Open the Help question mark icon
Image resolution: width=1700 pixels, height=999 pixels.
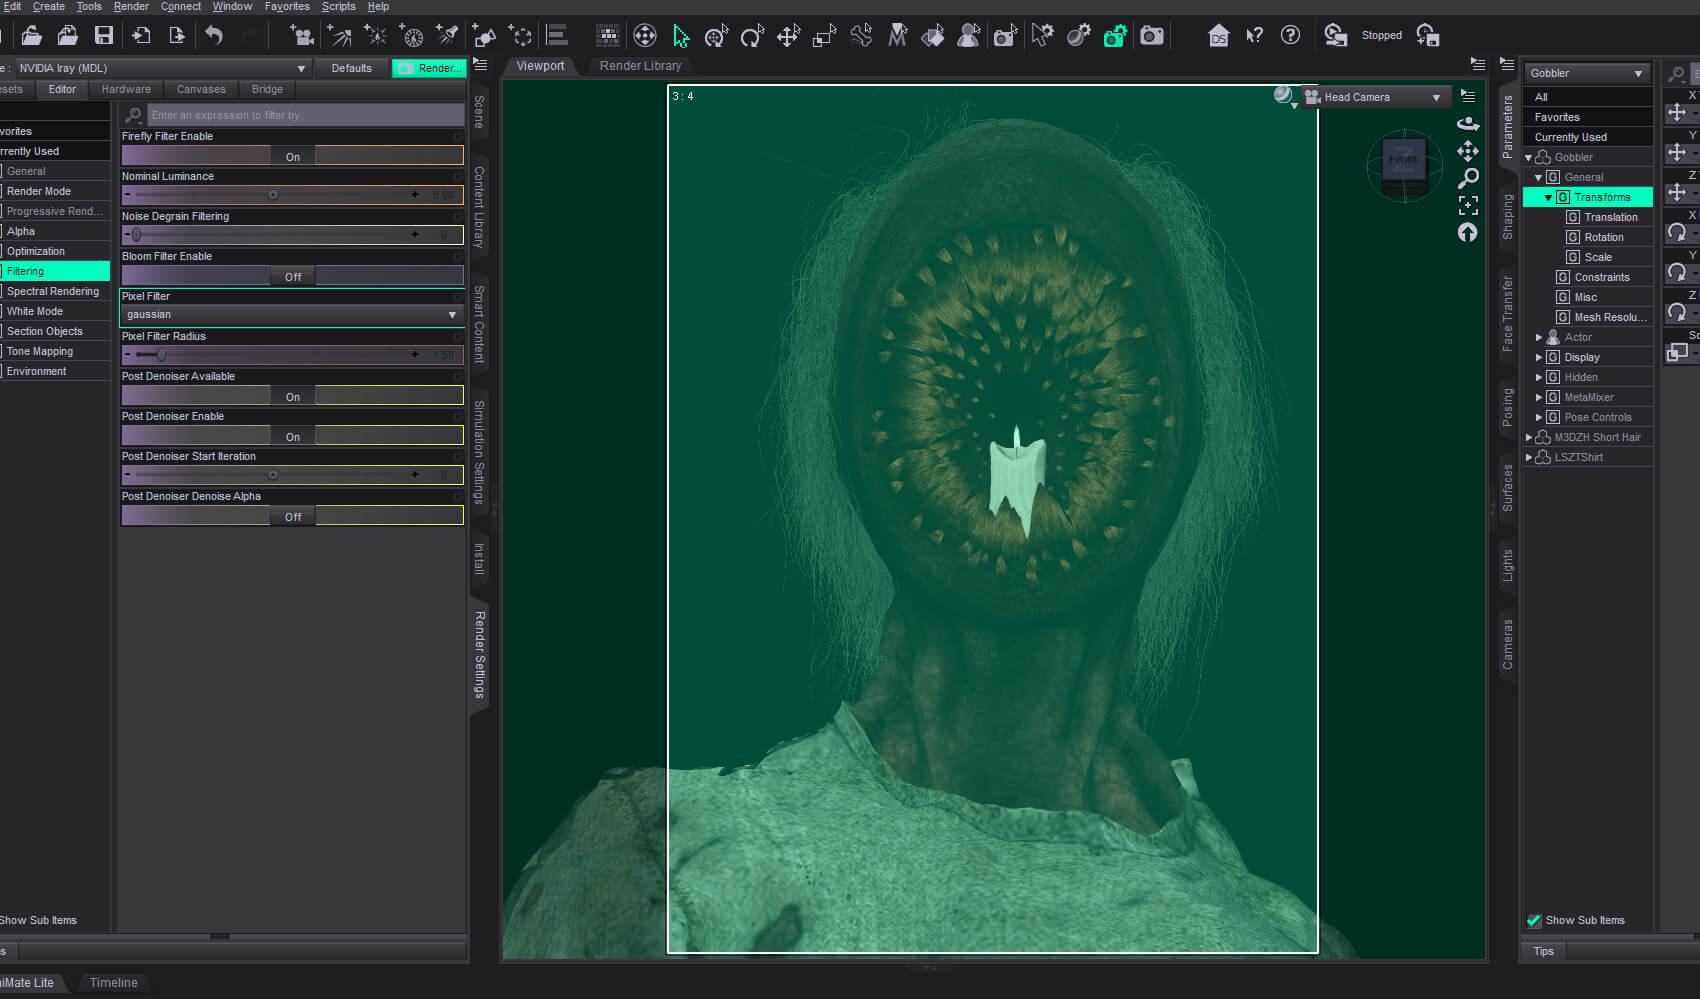[x=1291, y=36]
